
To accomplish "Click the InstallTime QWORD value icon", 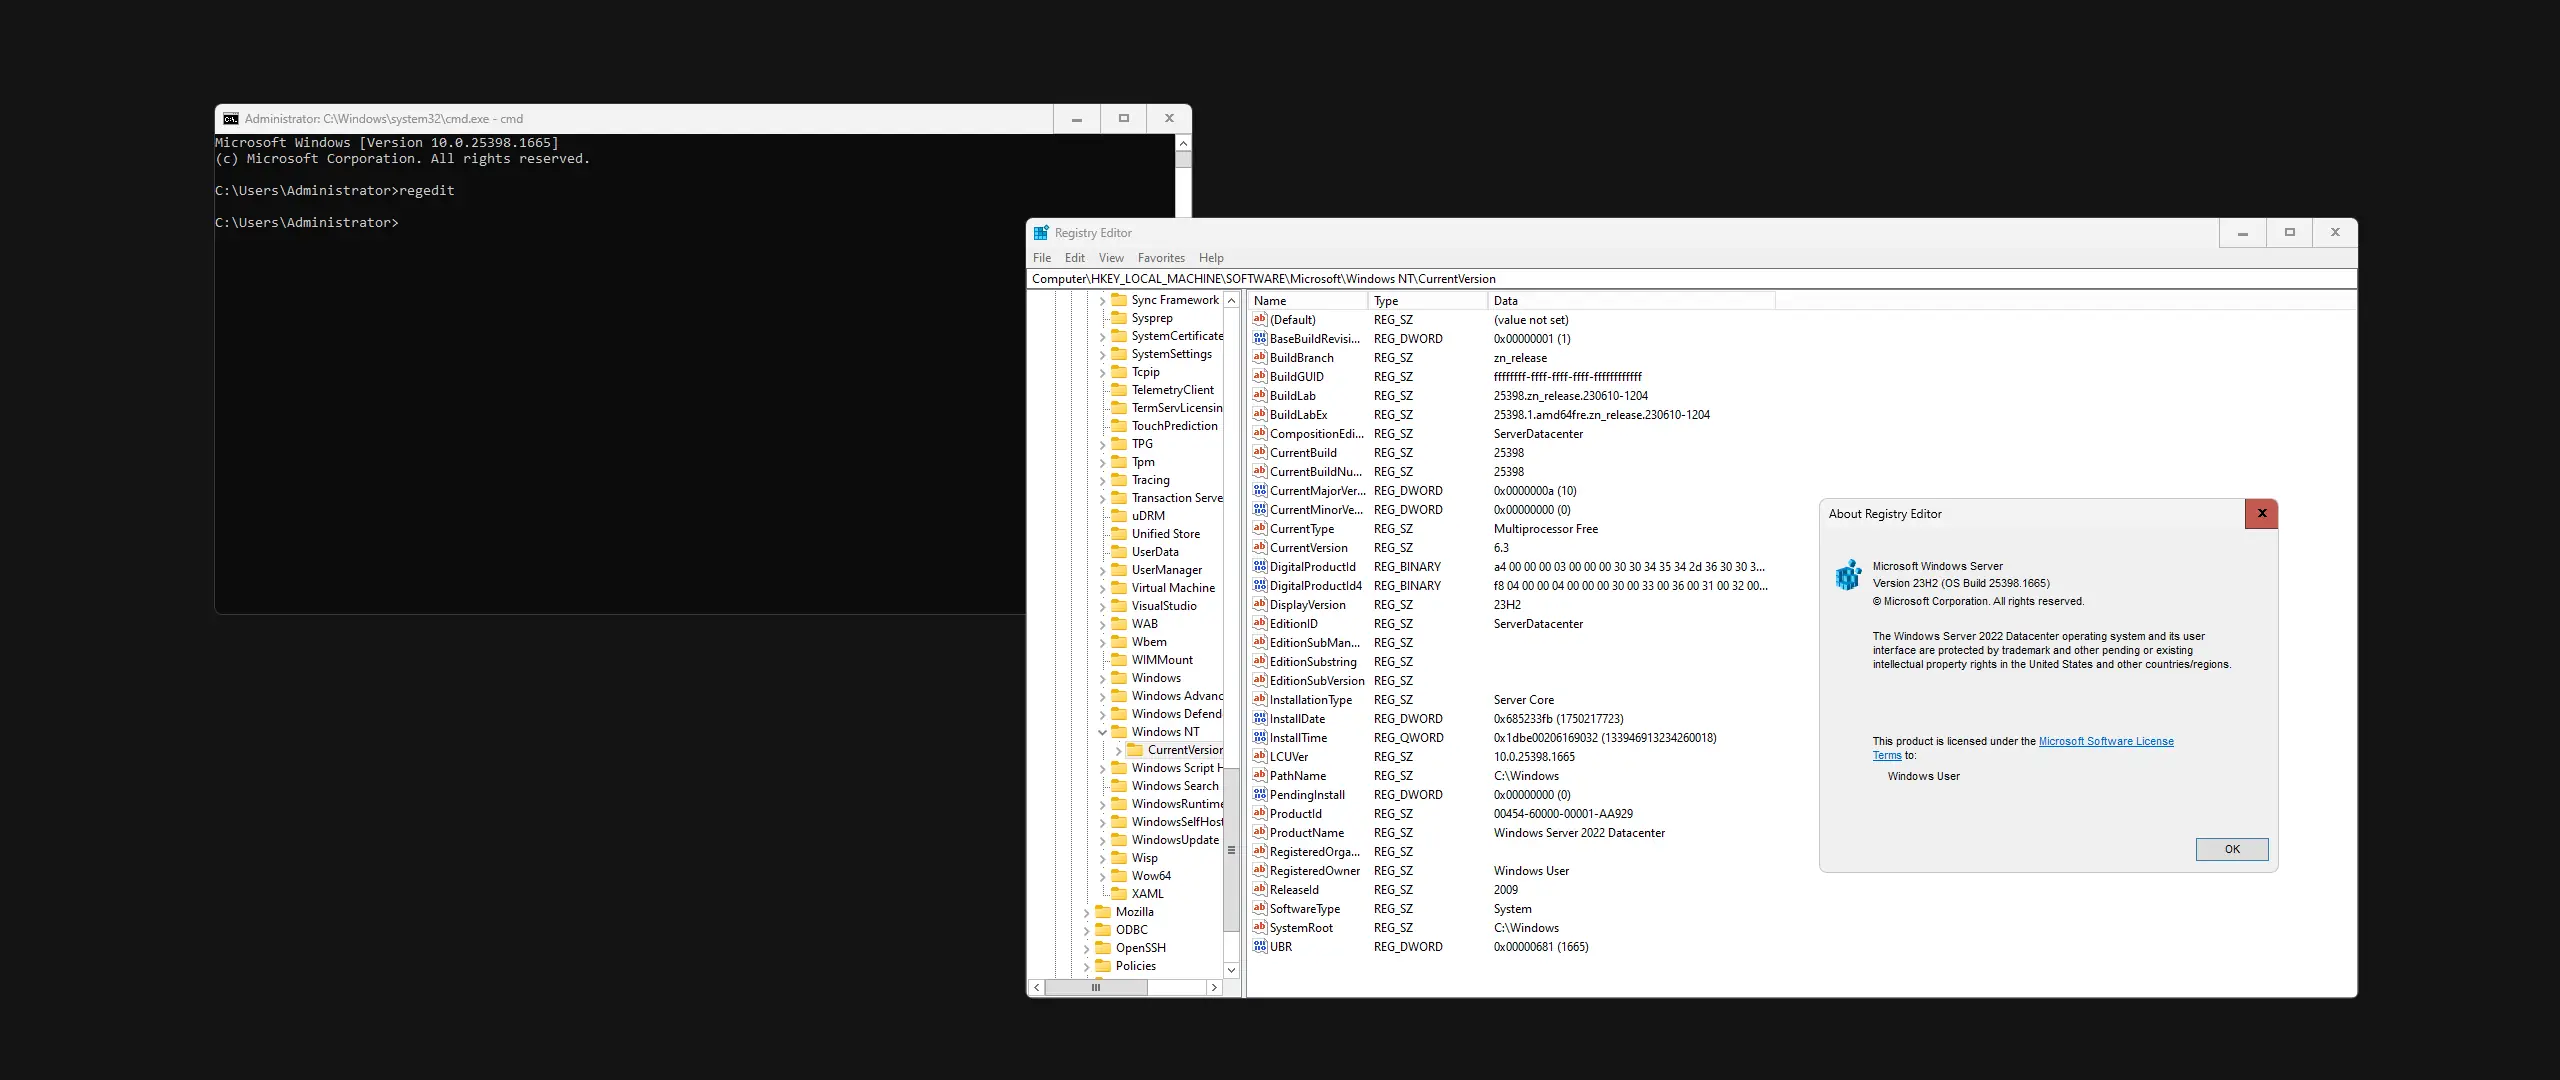I will (x=1260, y=737).
